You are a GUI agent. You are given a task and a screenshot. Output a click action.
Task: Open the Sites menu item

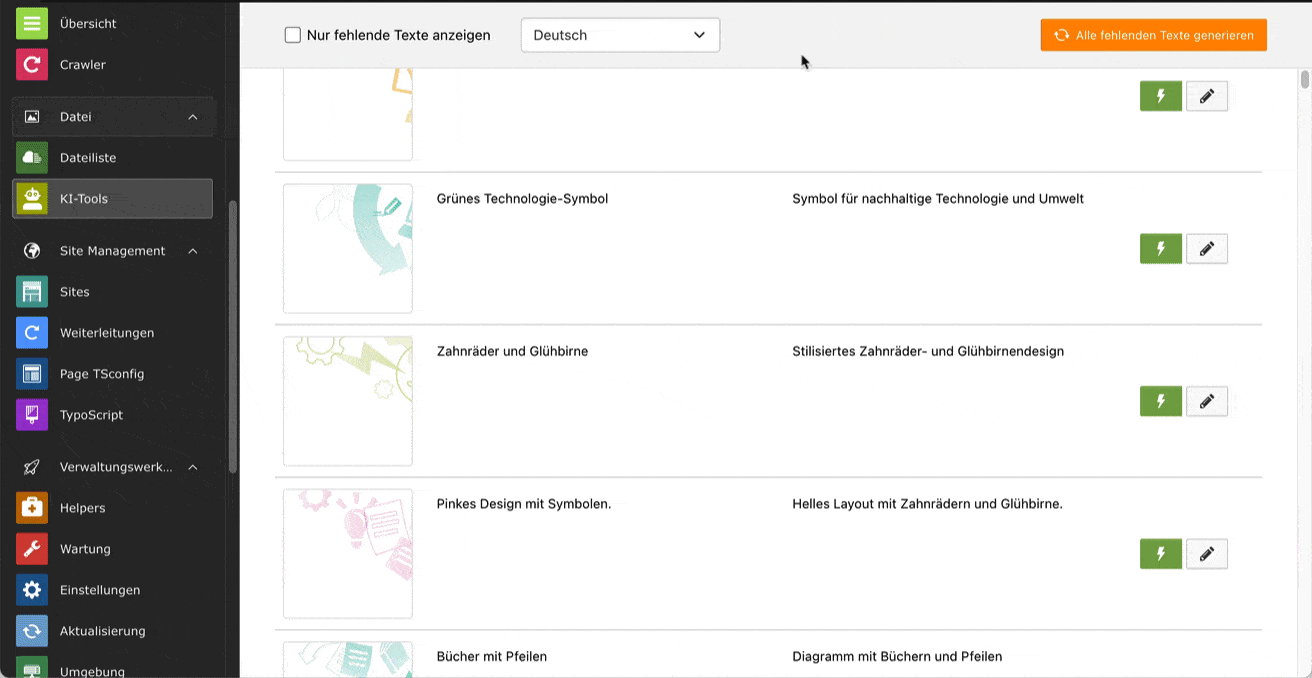click(x=75, y=292)
